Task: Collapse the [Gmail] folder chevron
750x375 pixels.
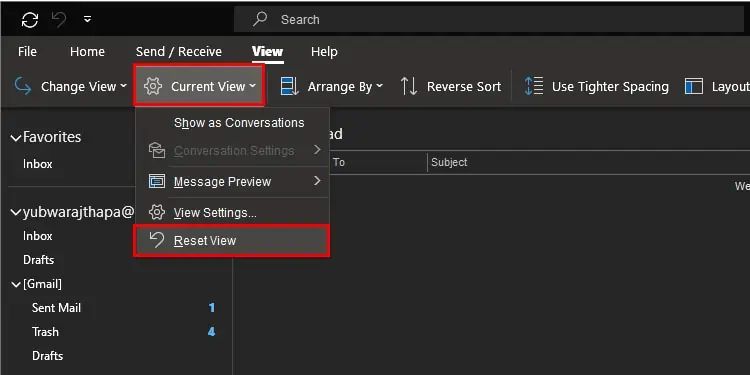Action: [16, 285]
